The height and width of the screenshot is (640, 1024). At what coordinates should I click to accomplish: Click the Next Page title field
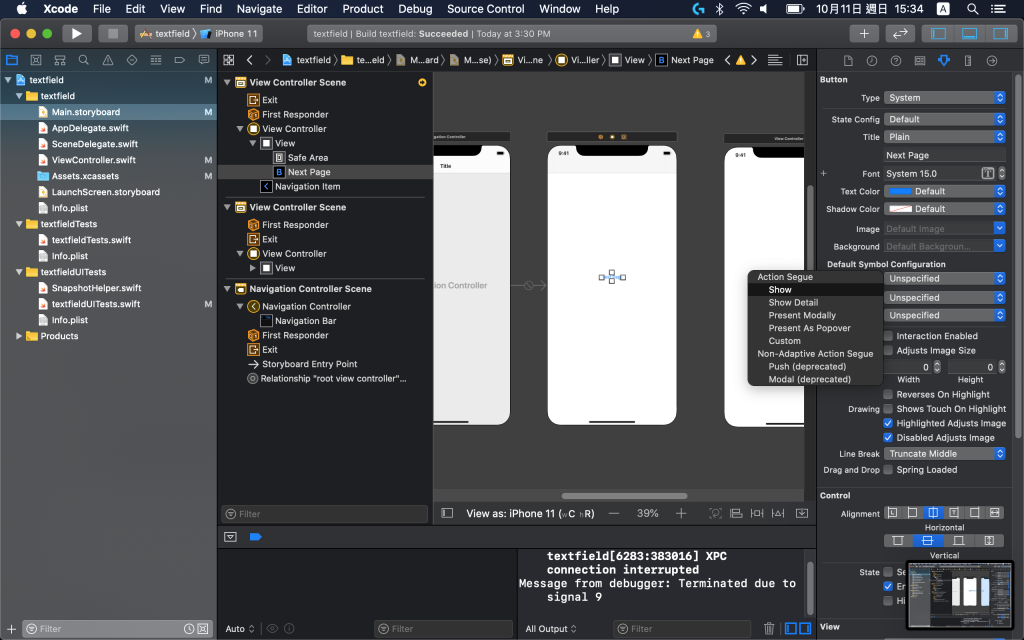(x=945, y=155)
